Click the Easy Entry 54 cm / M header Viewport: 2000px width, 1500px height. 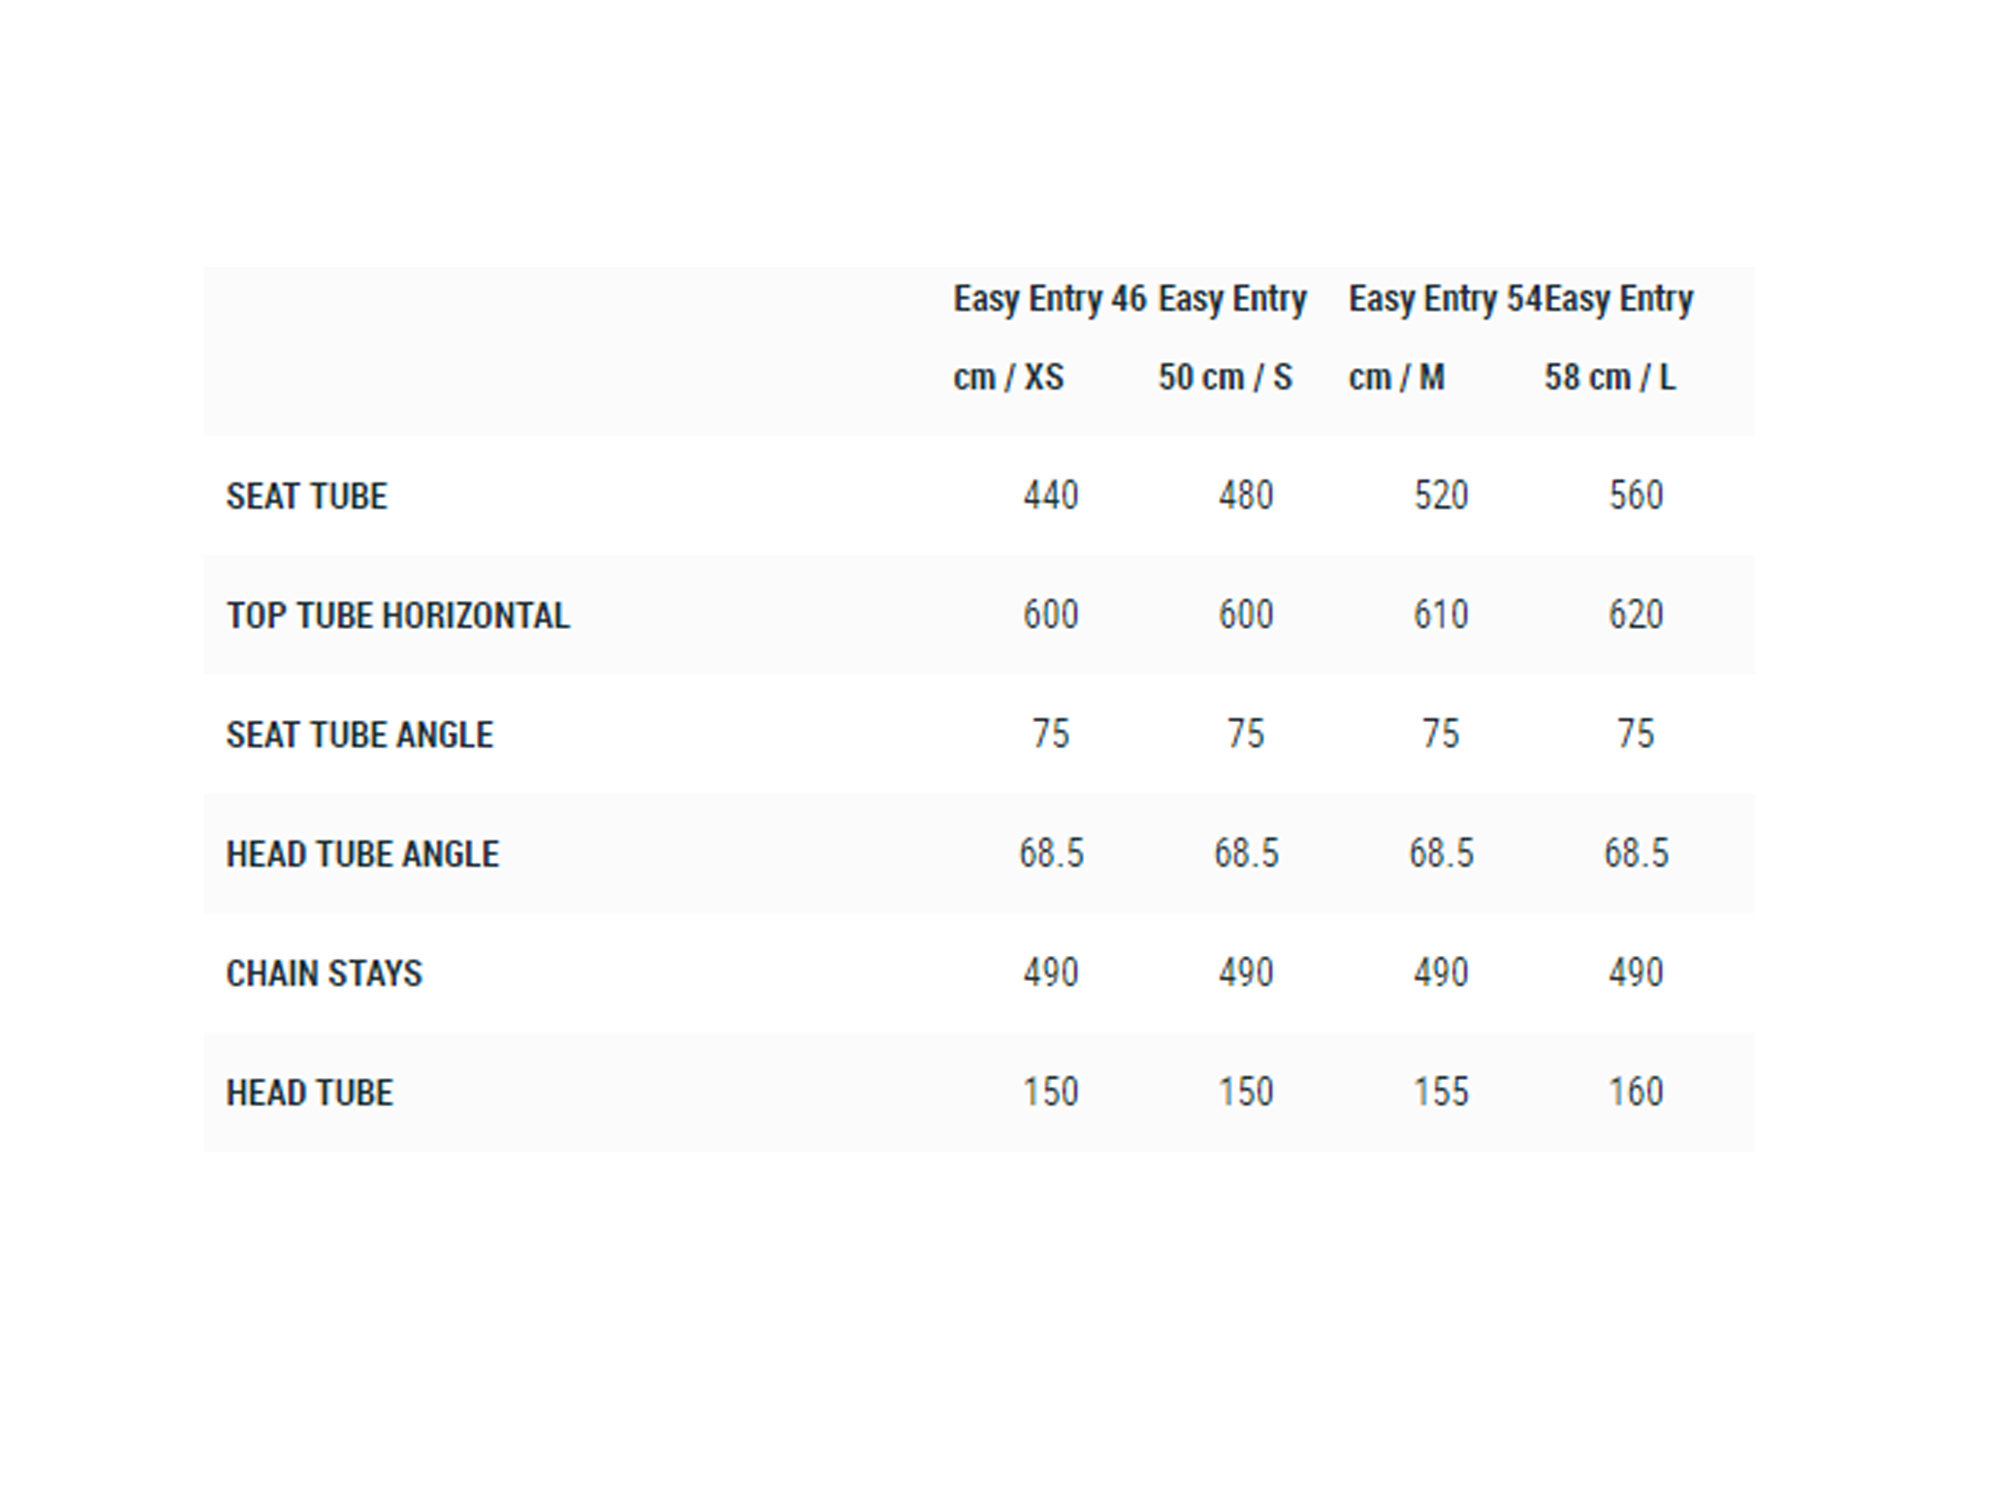click(x=1444, y=338)
